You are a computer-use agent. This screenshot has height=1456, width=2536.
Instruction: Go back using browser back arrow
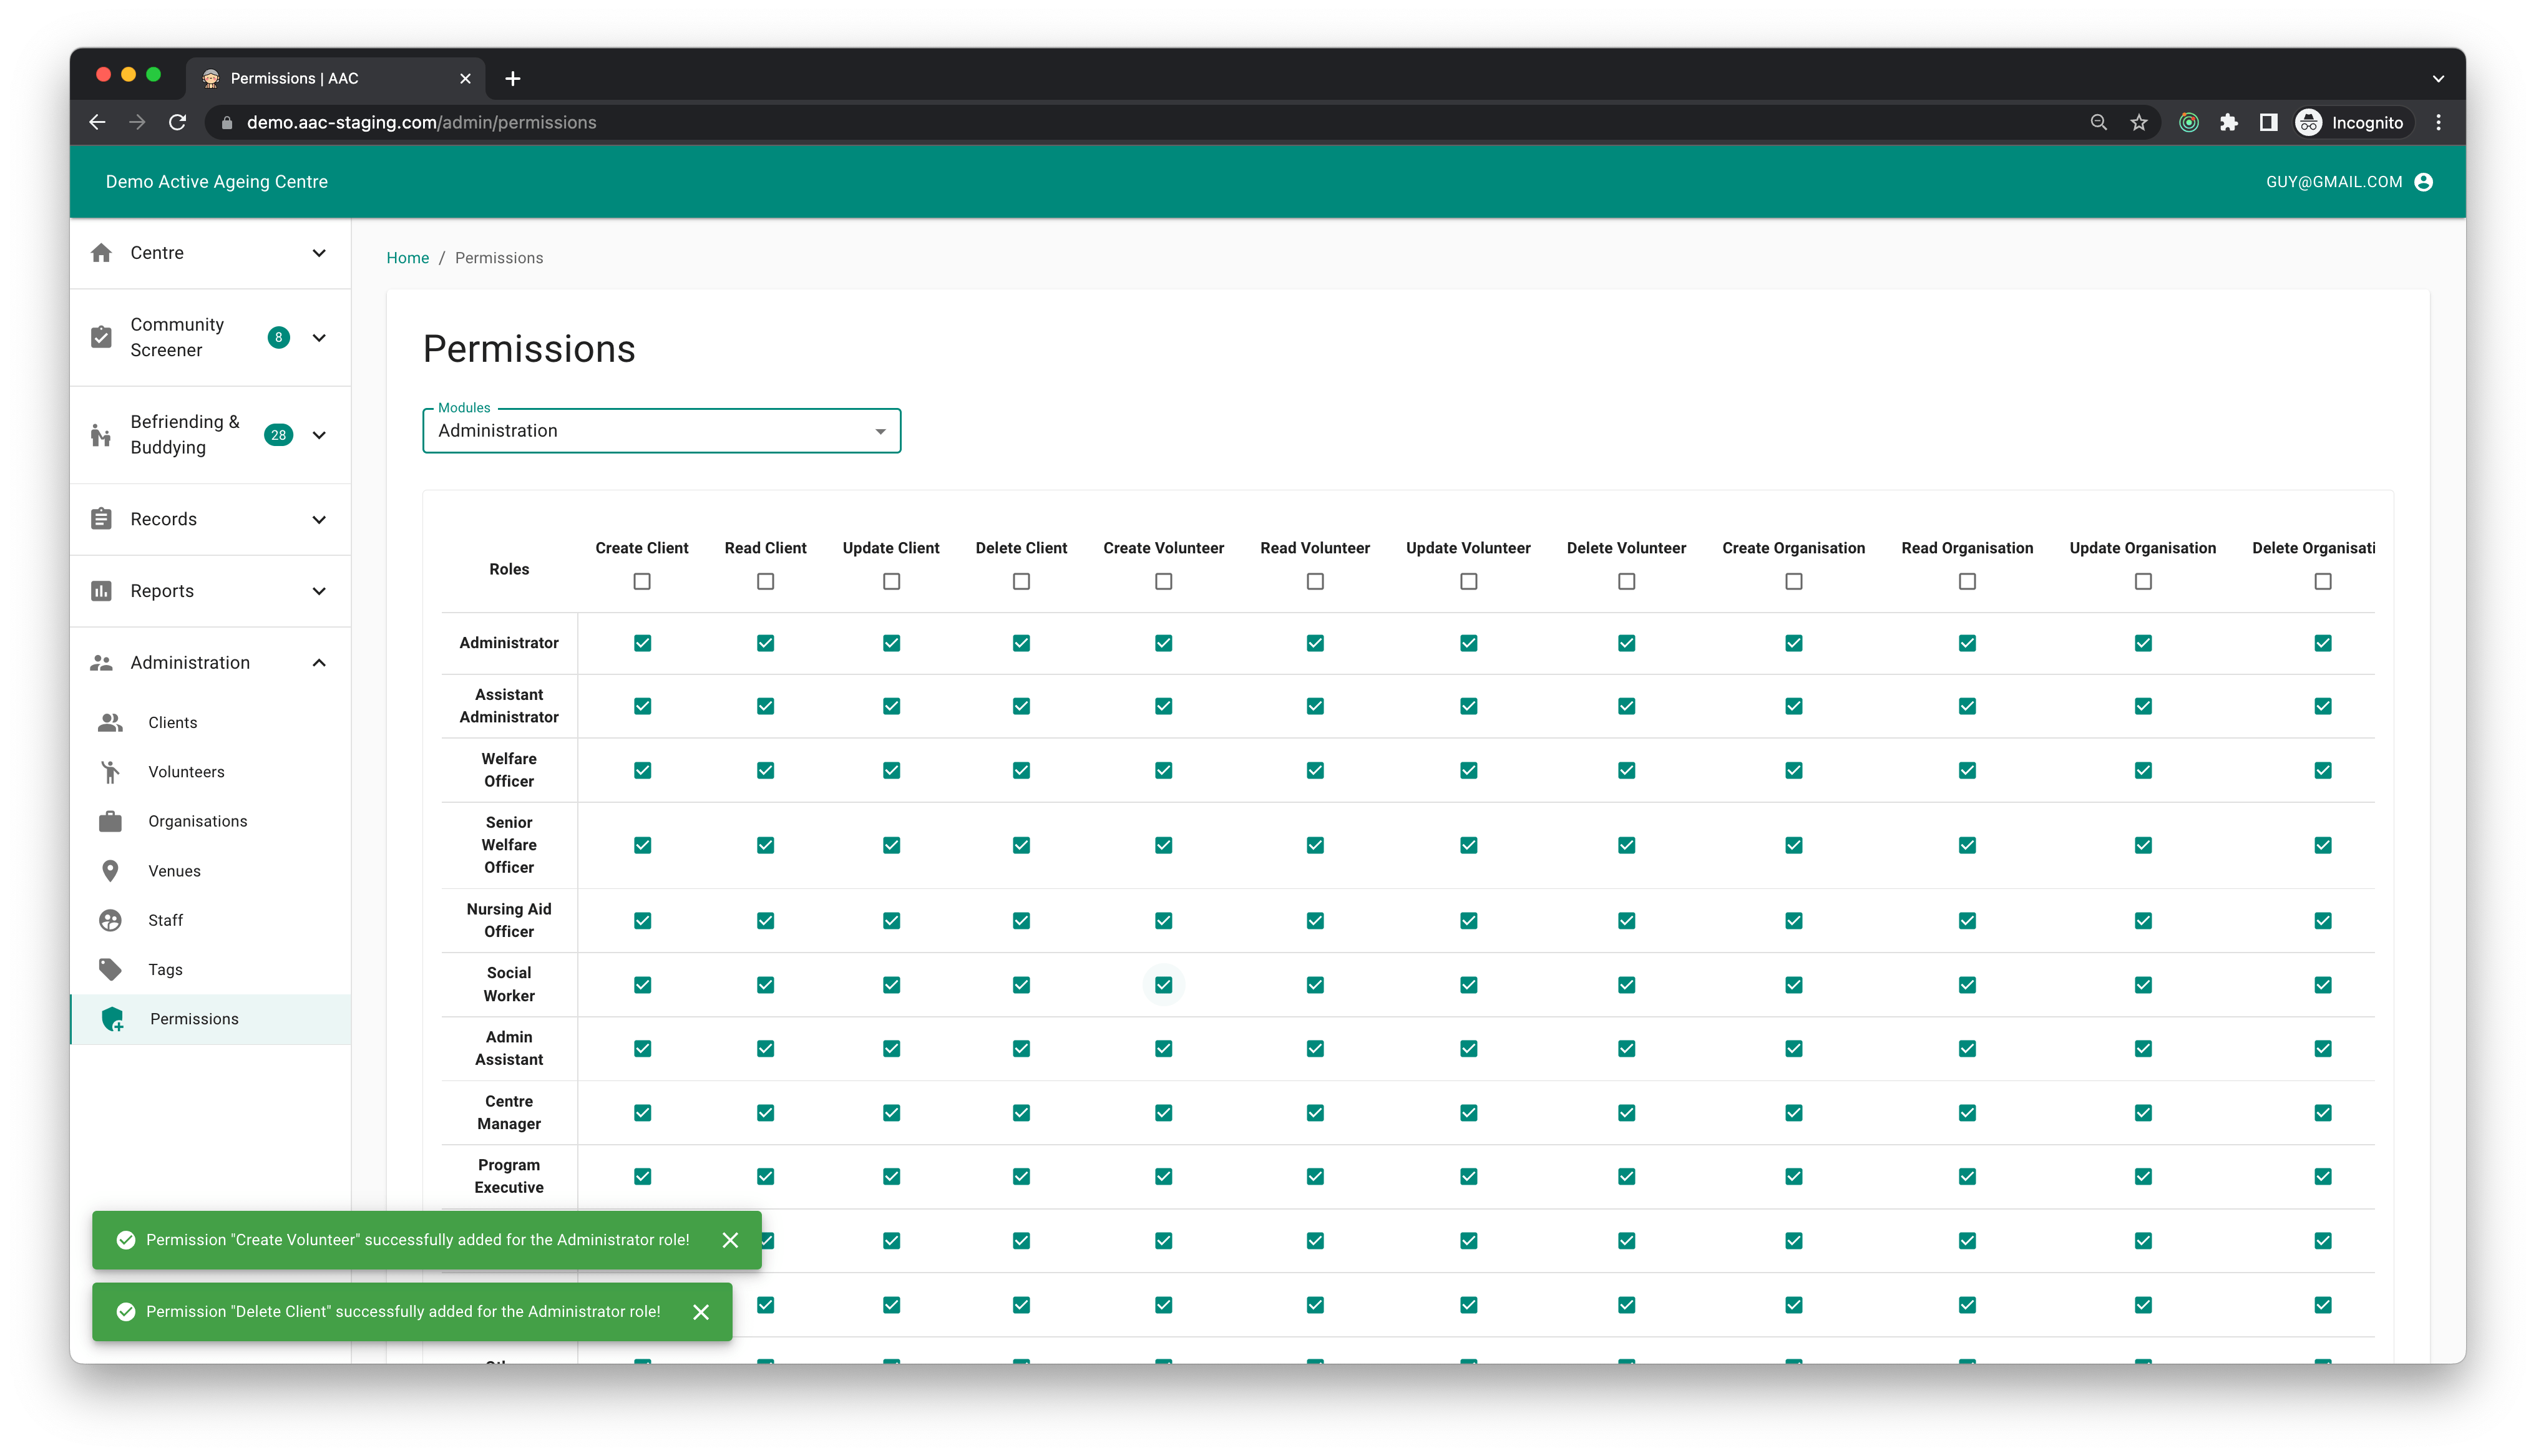(97, 122)
